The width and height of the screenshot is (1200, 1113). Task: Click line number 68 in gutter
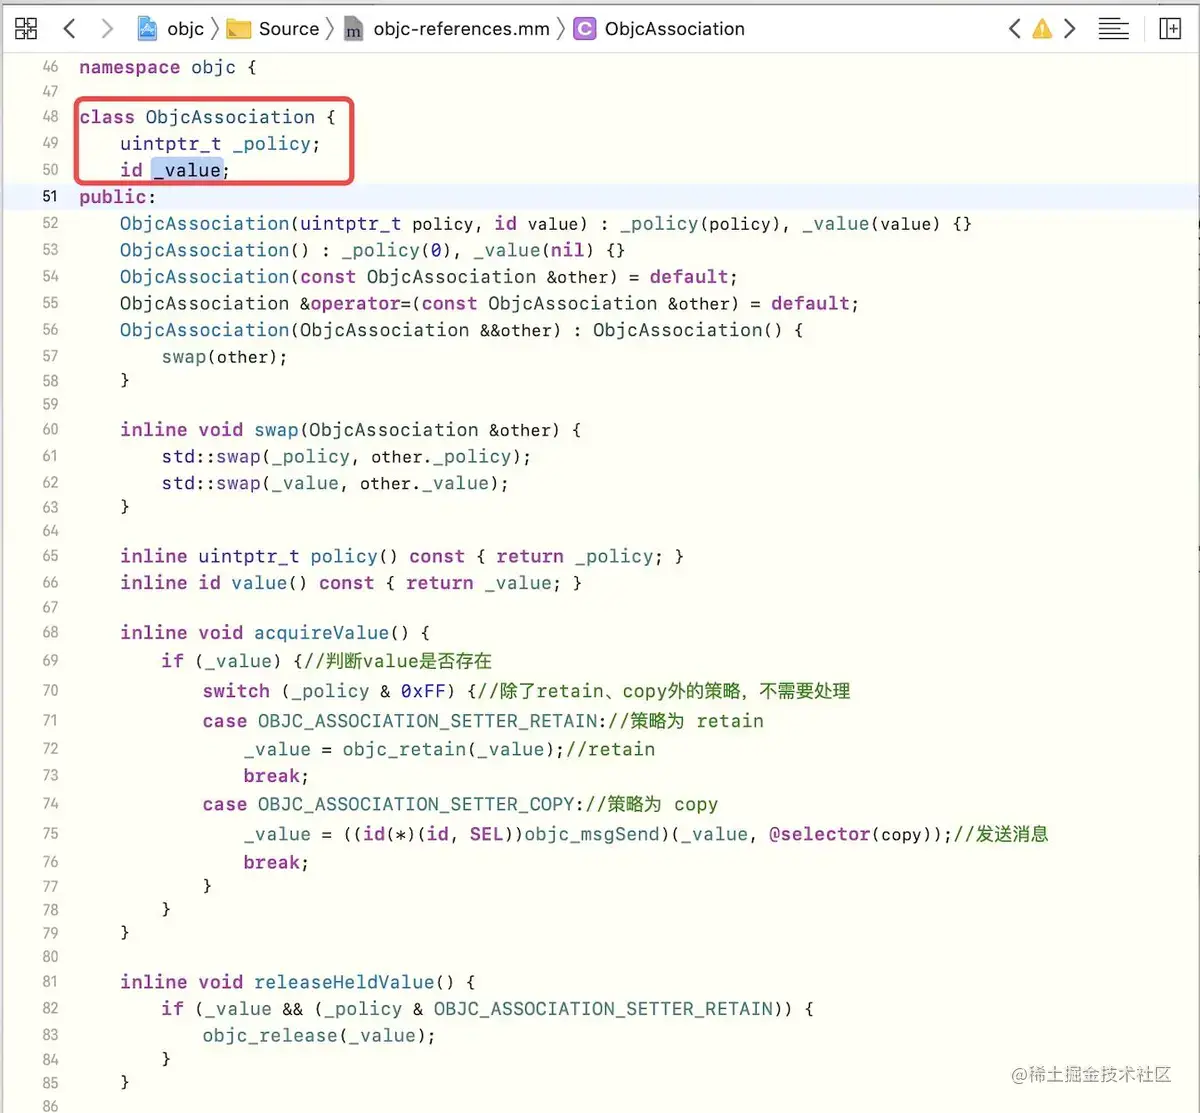click(50, 633)
